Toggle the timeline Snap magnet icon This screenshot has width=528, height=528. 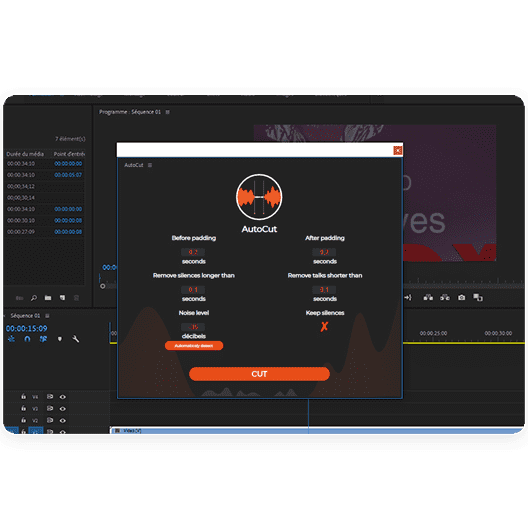(x=27, y=339)
